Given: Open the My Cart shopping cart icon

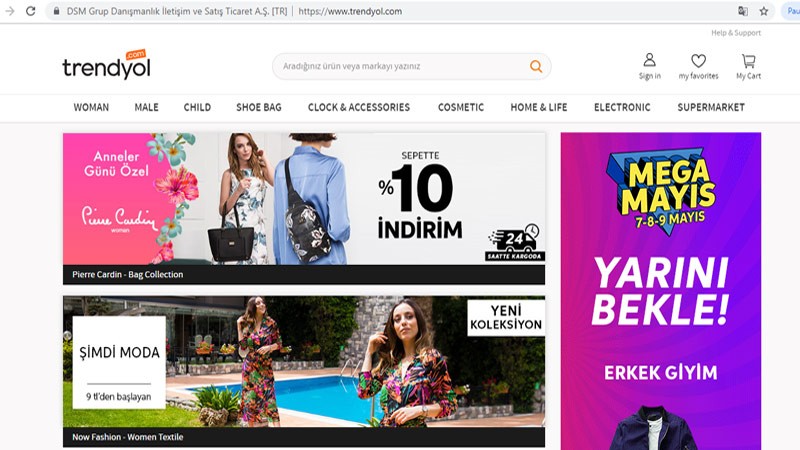Looking at the screenshot, I should point(748,61).
